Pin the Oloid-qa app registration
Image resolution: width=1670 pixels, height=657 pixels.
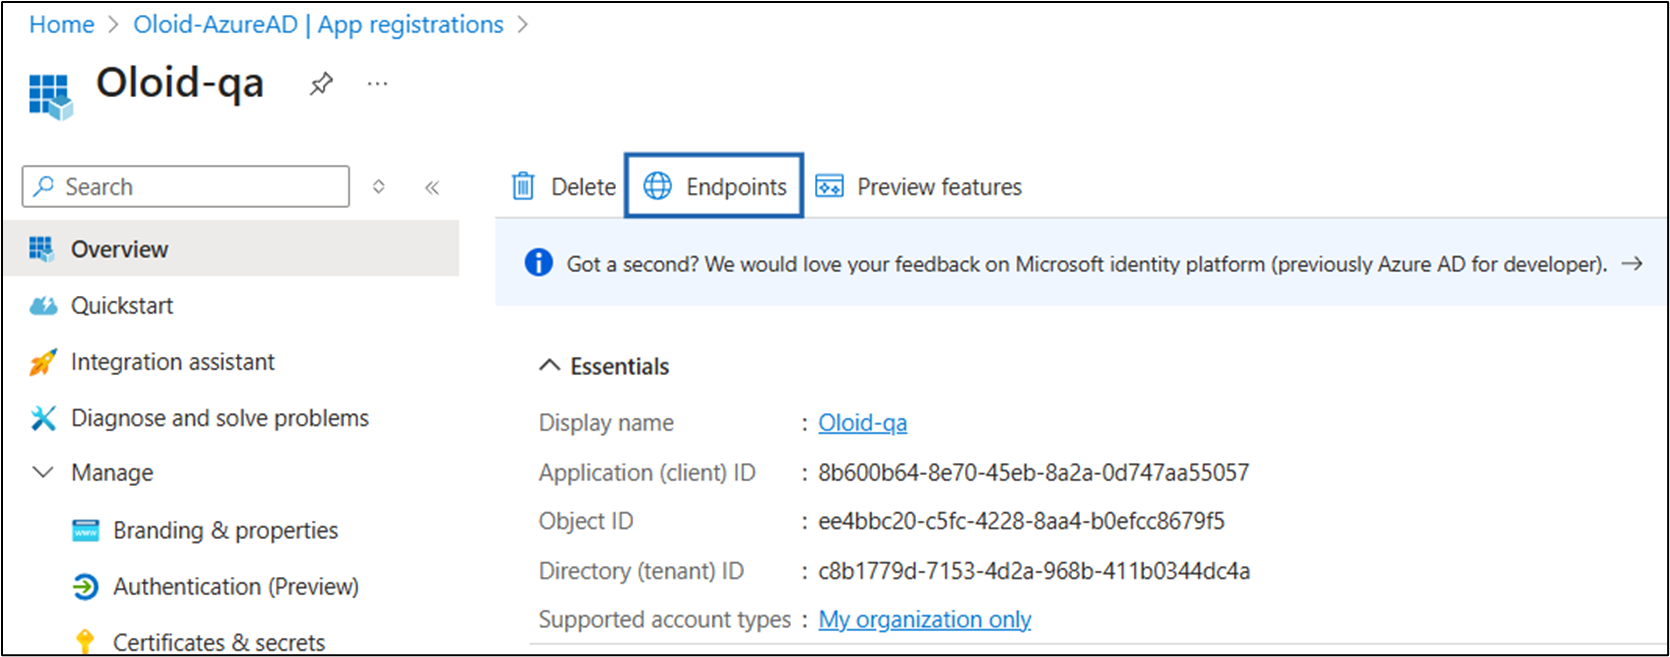(321, 84)
